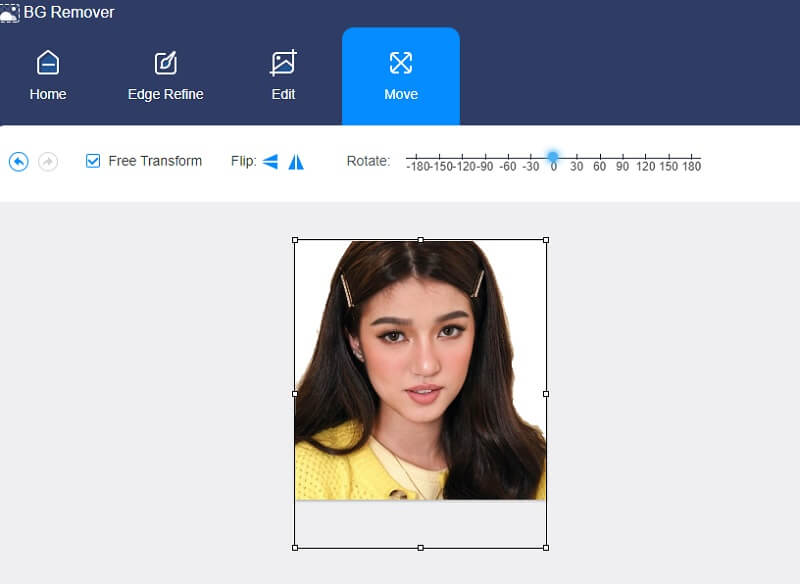The height and width of the screenshot is (584, 800).
Task: Click the undo arrow icon
Action: (x=17, y=161)
